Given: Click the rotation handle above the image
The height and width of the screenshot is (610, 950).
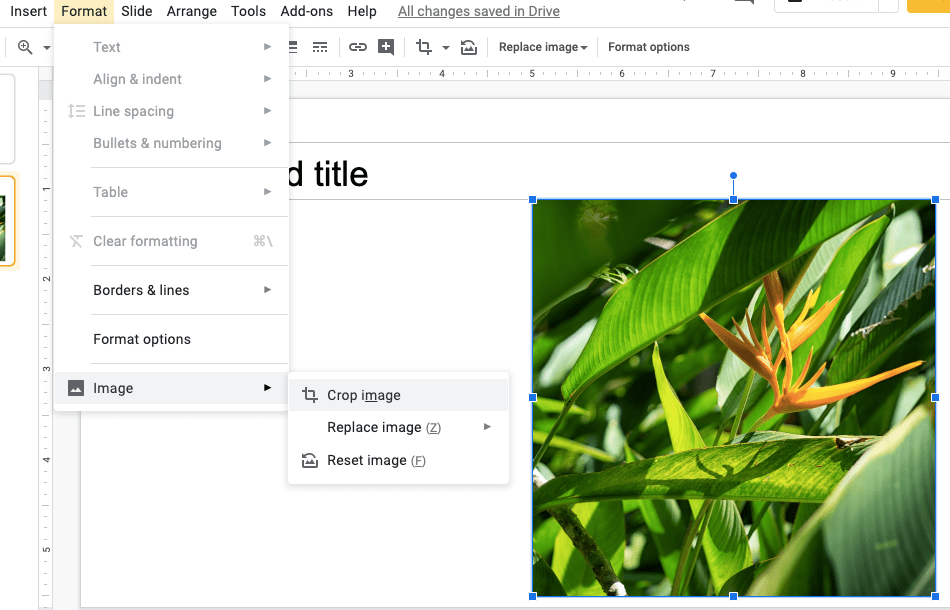Looking at the screenshot, I should (733, 175).
